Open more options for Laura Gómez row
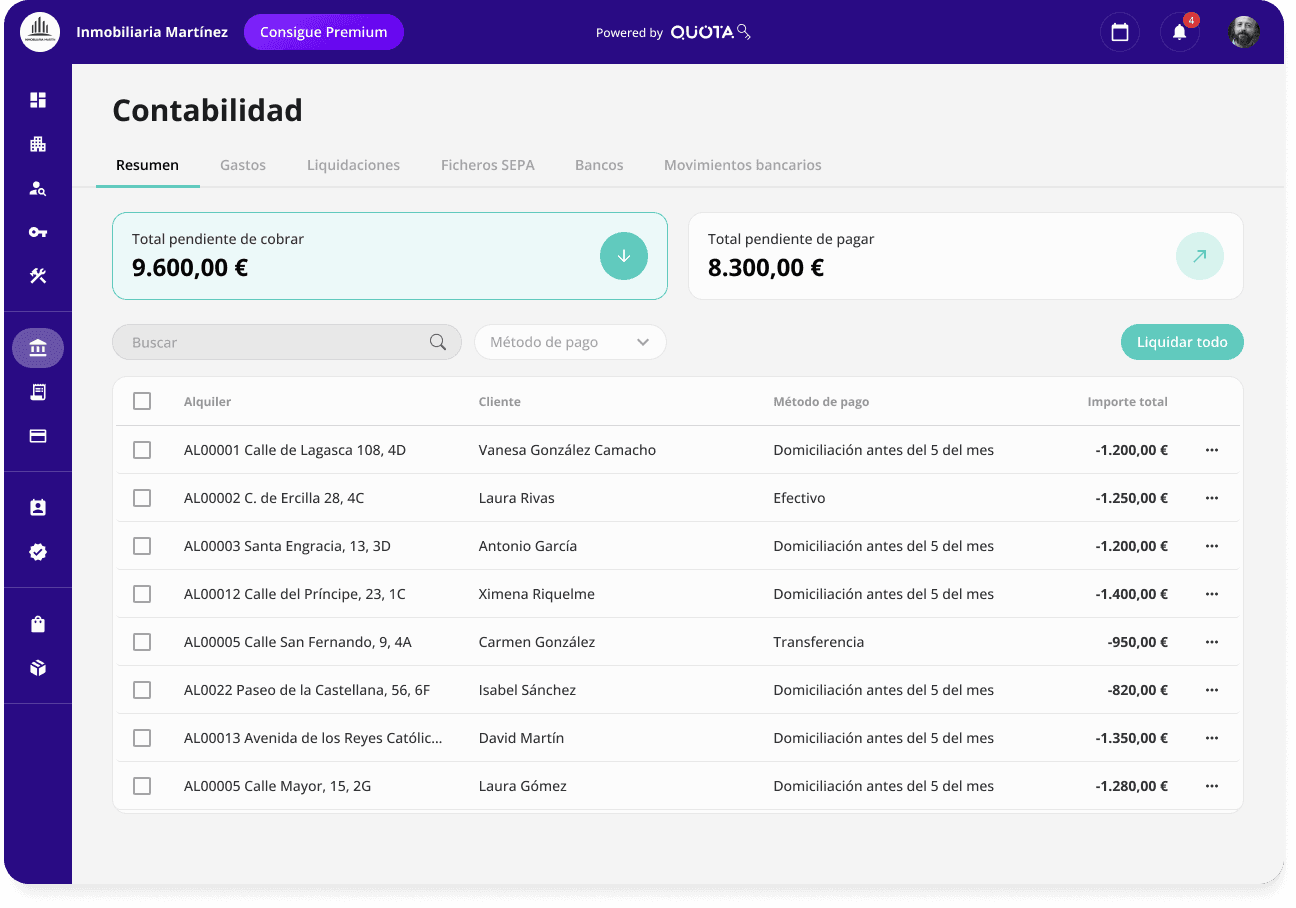The height and width of the screenshot is (908, 1296). pos(1212,786)
